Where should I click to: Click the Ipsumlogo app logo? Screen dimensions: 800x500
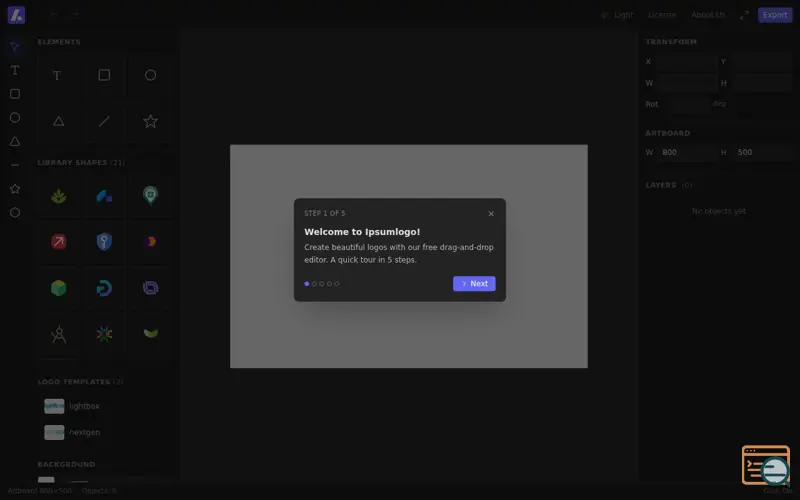[x=16, y=15]
